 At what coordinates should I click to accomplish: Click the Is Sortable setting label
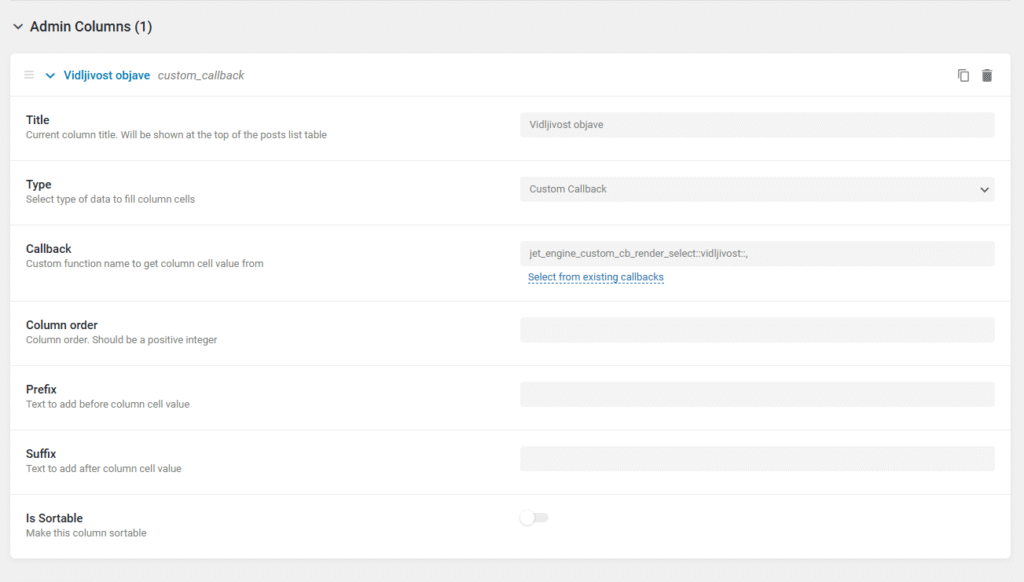pyautogui.click(x=54, y=518)
